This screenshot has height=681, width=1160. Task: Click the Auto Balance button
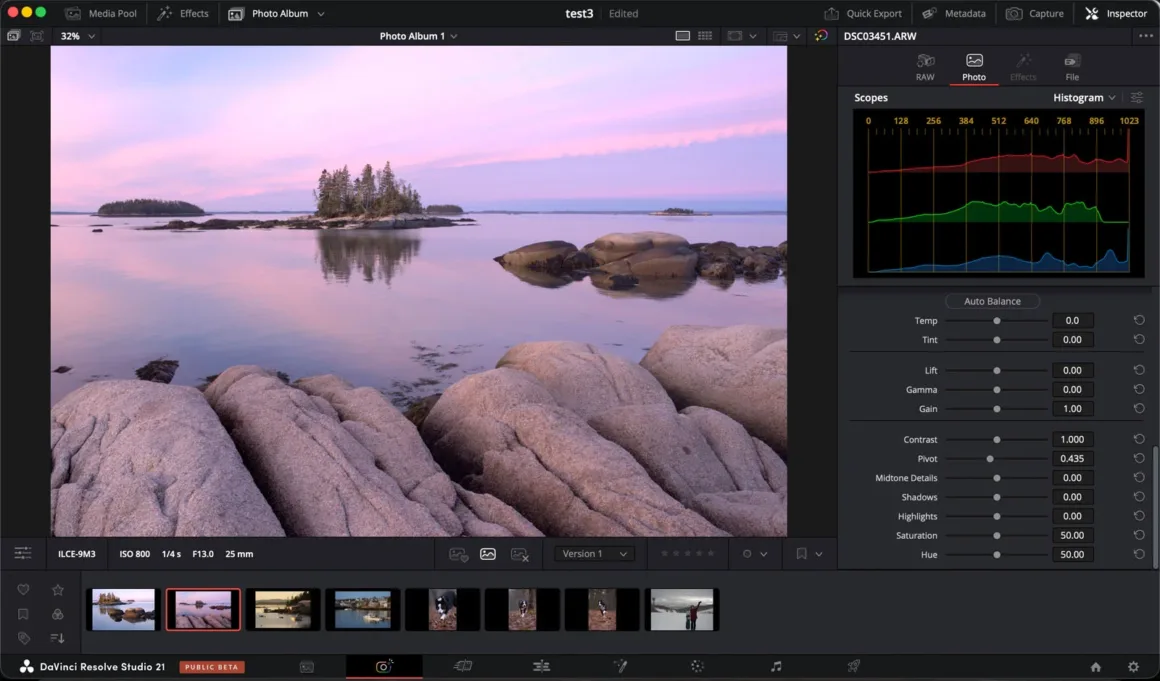tap(992, 301)
